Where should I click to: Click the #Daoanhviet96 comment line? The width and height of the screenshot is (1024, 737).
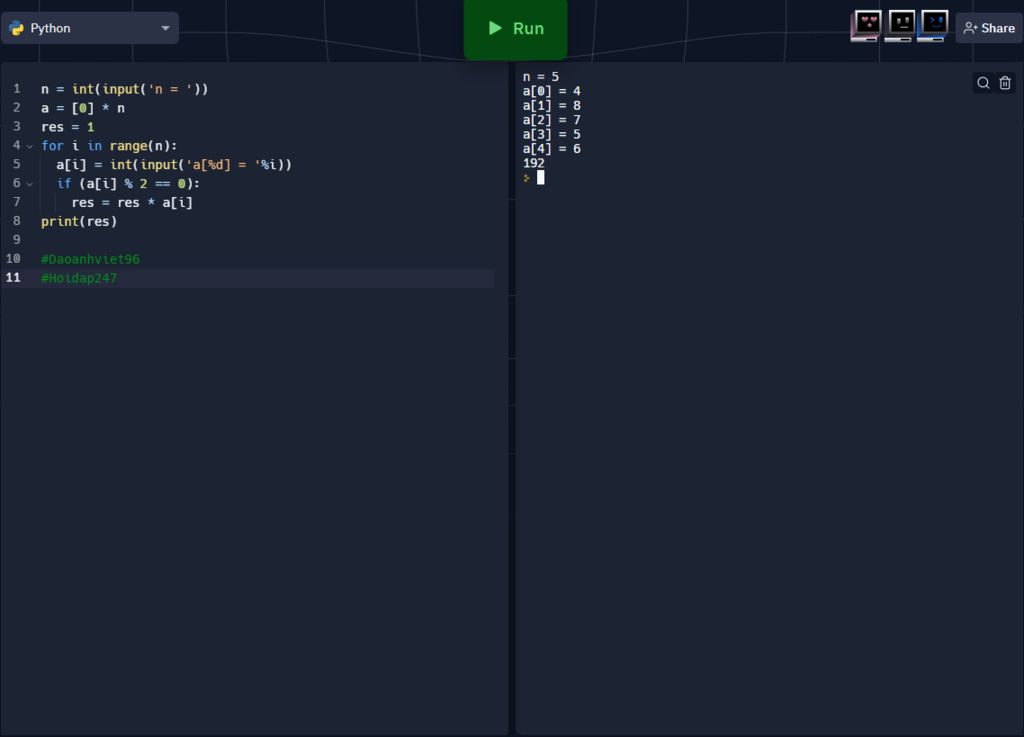[90, 259]
